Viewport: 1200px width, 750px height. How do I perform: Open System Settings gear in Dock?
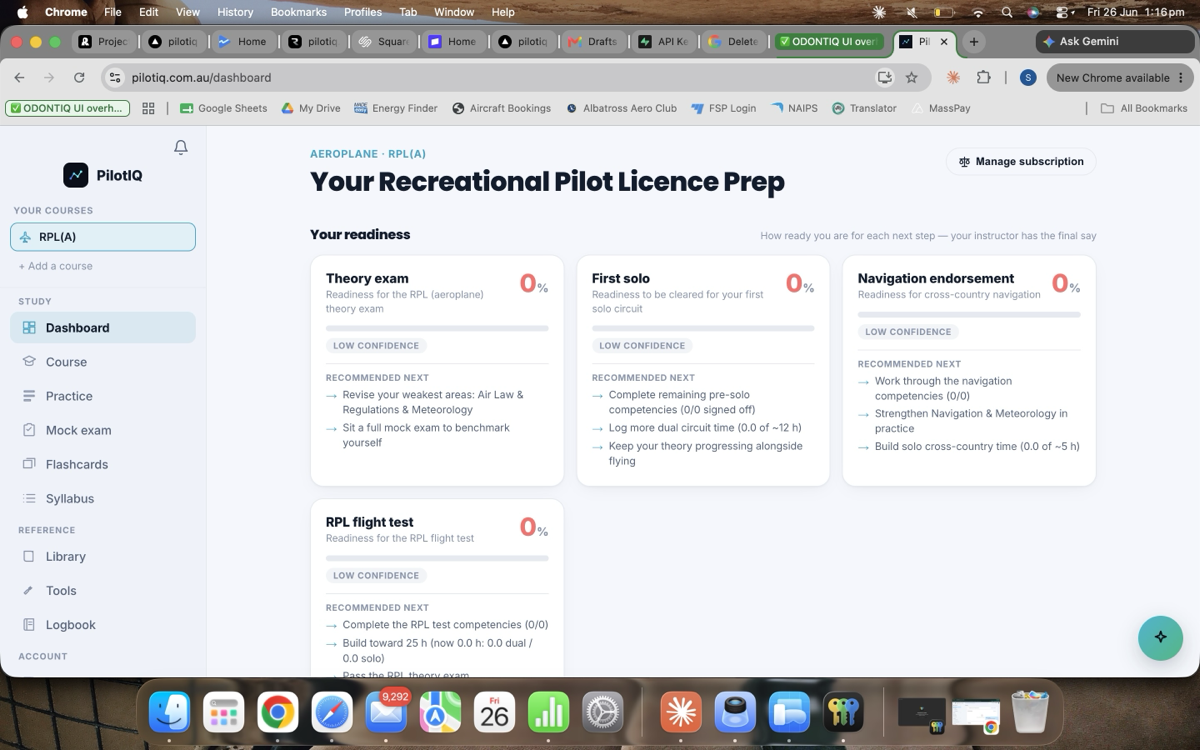602,713
